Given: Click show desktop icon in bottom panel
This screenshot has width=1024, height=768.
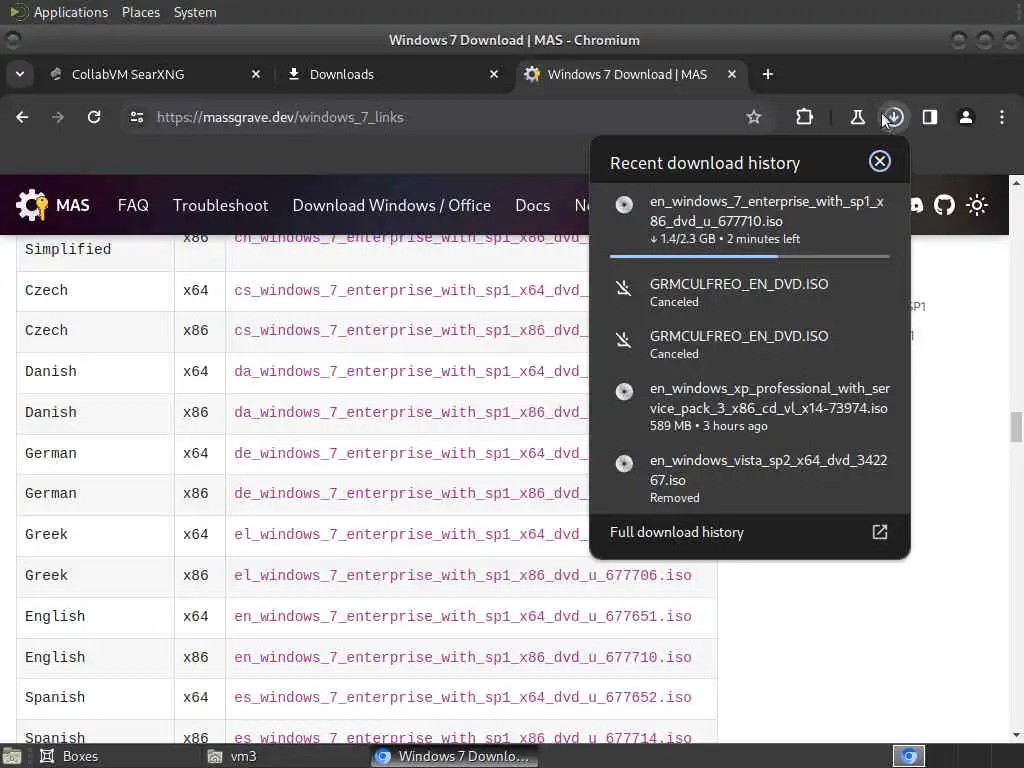Looking at the screenshot, I should 12,756.
